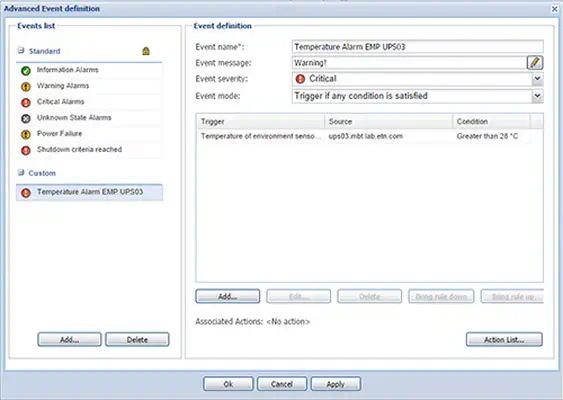
Task: Delete the selected event from Events list
Action: tap(137, 339)
